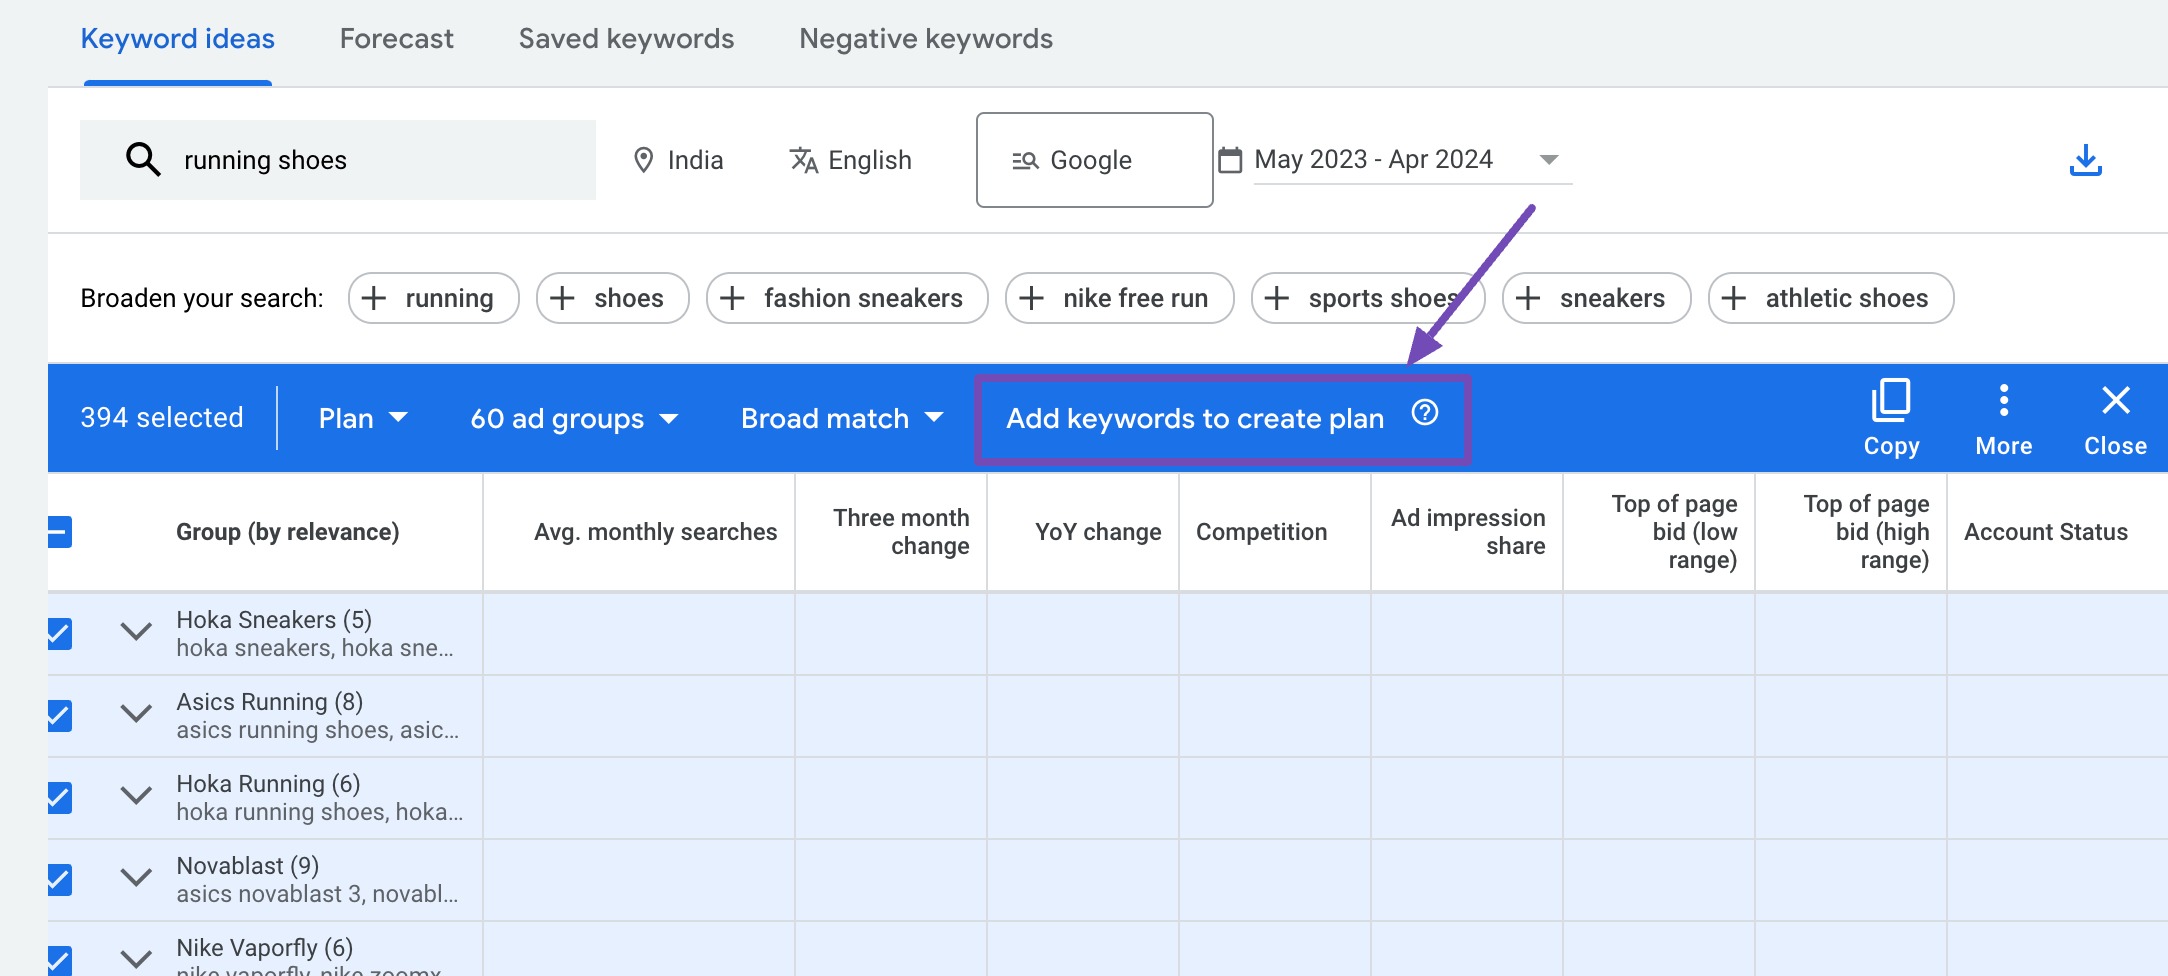2168x976 pixels.
Task: Add 'fashion sneakers' to broaden search
Action: pyautogui.click(x=847, y=298)
